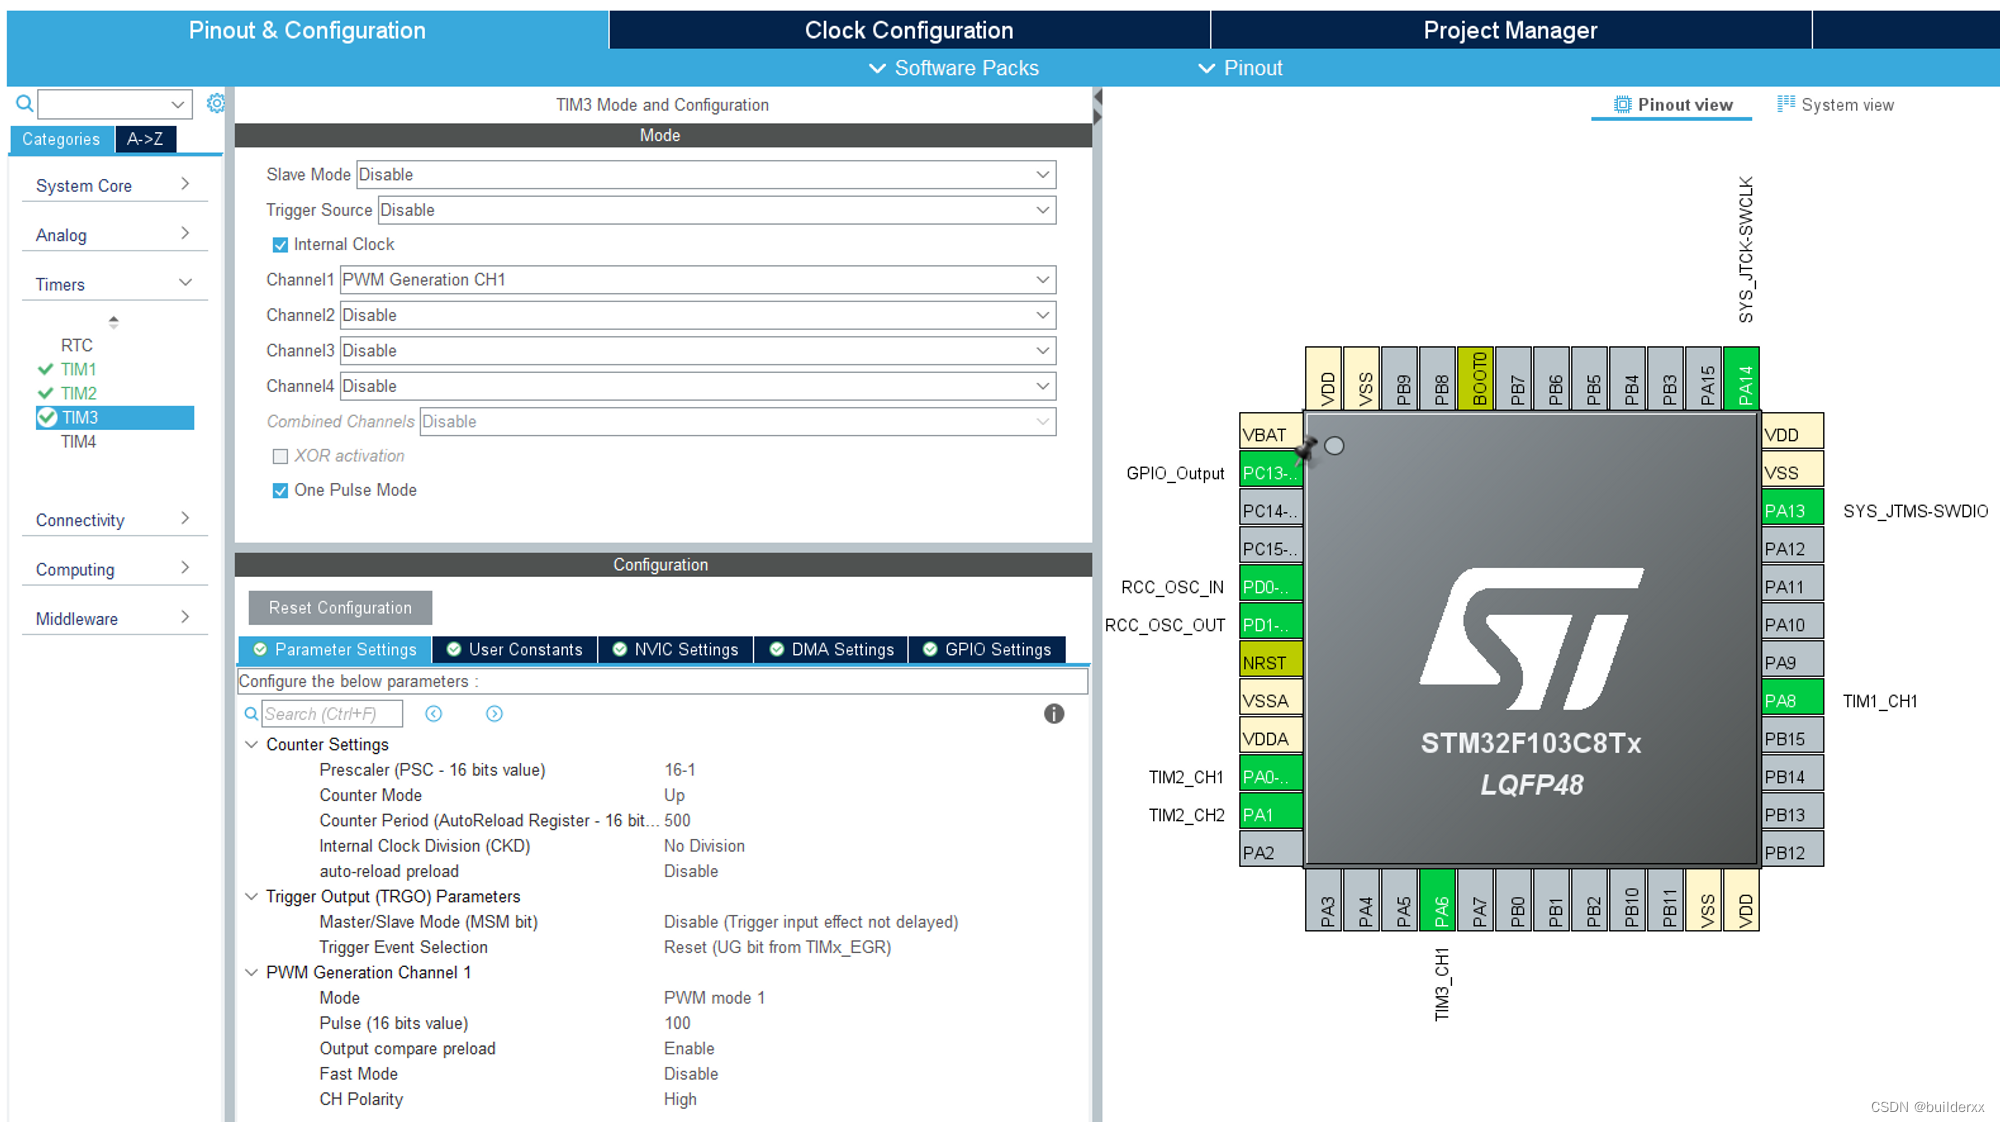Click the Pinout view chip icon
The image size is (2000, 1122).
[1622, 104]
